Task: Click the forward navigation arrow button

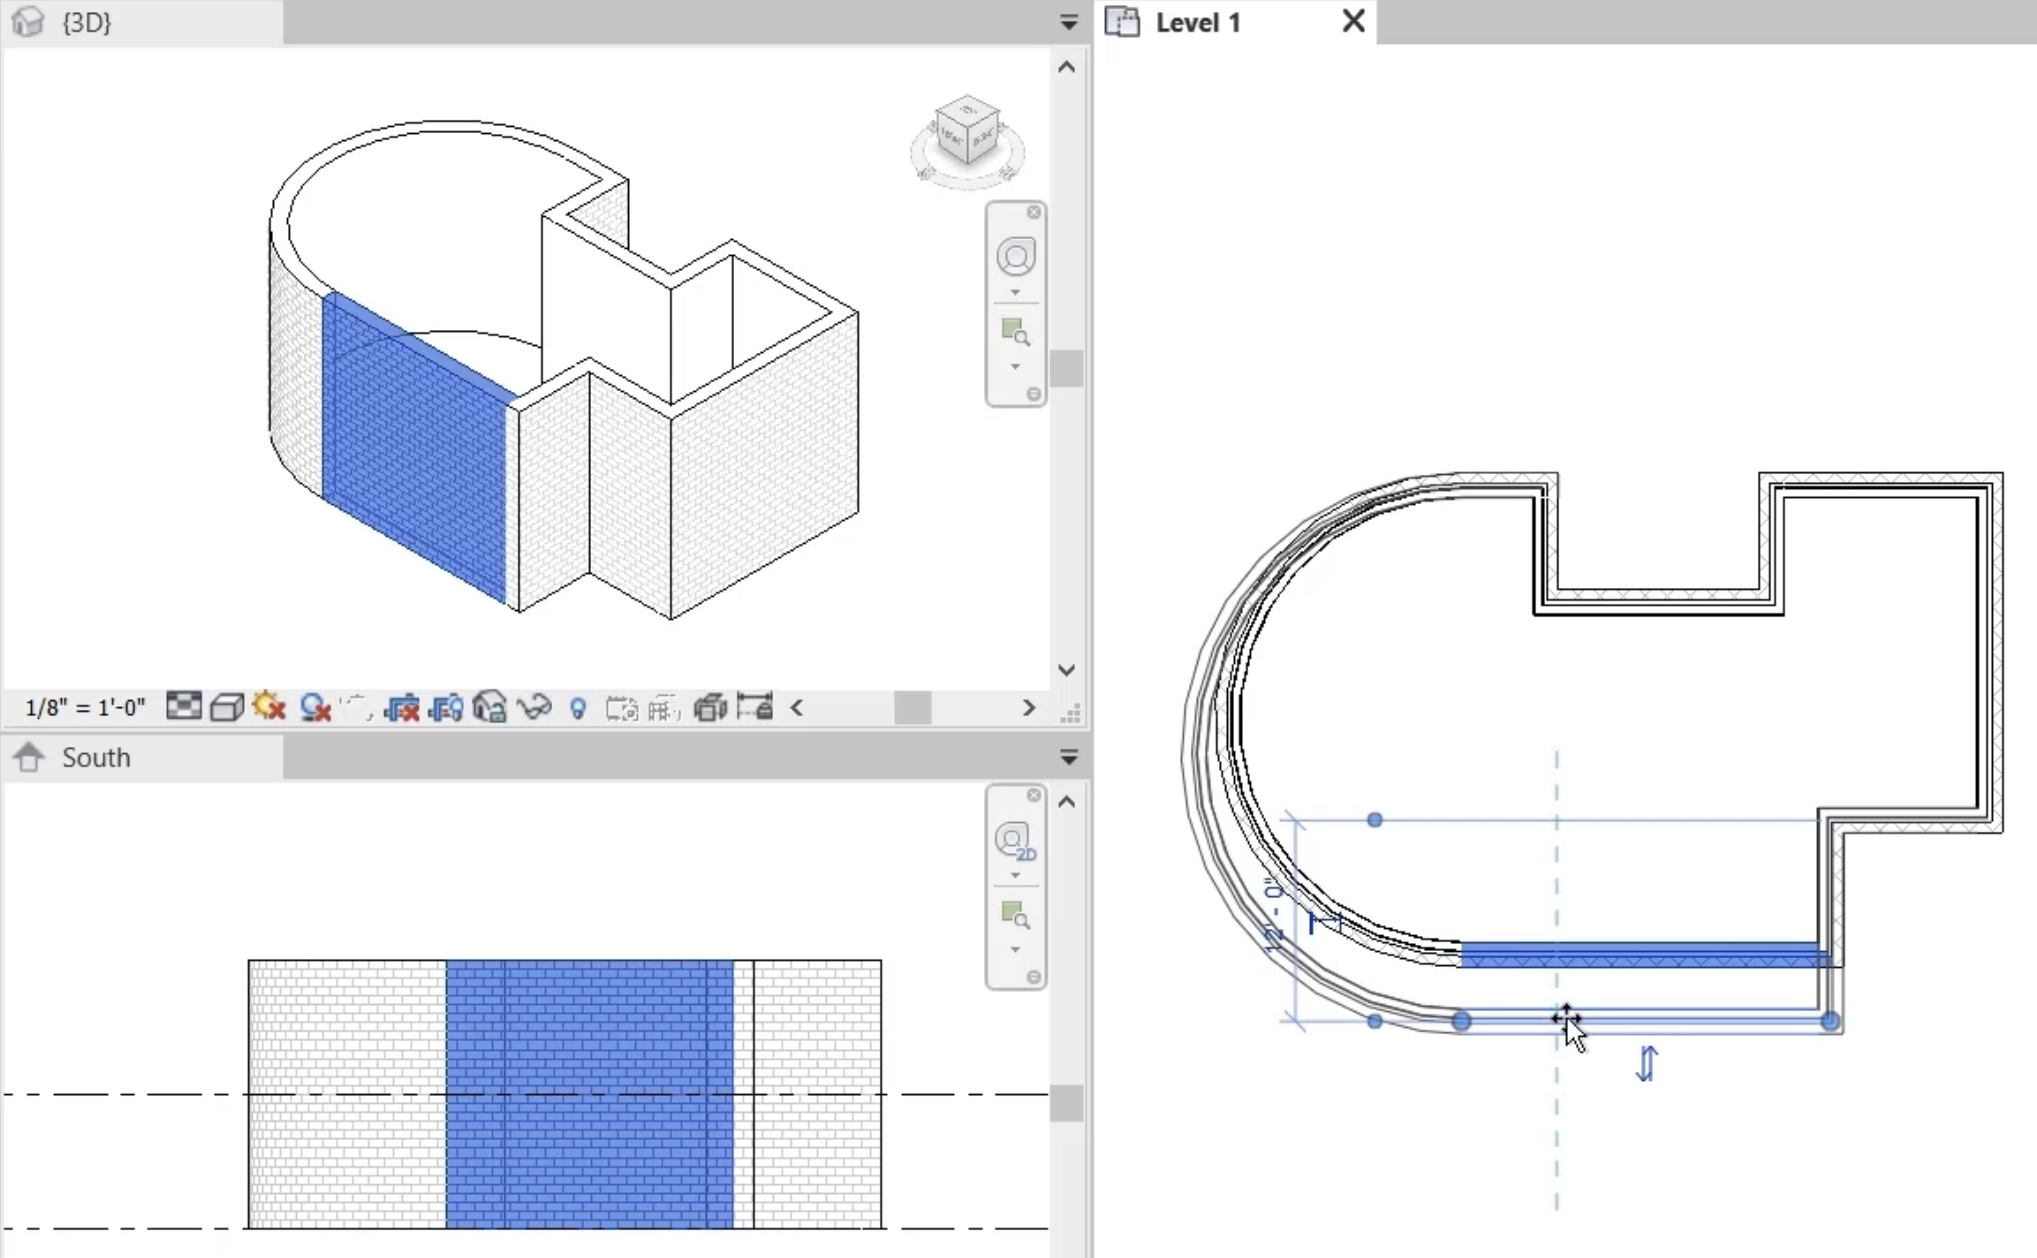Action: 1027,708
